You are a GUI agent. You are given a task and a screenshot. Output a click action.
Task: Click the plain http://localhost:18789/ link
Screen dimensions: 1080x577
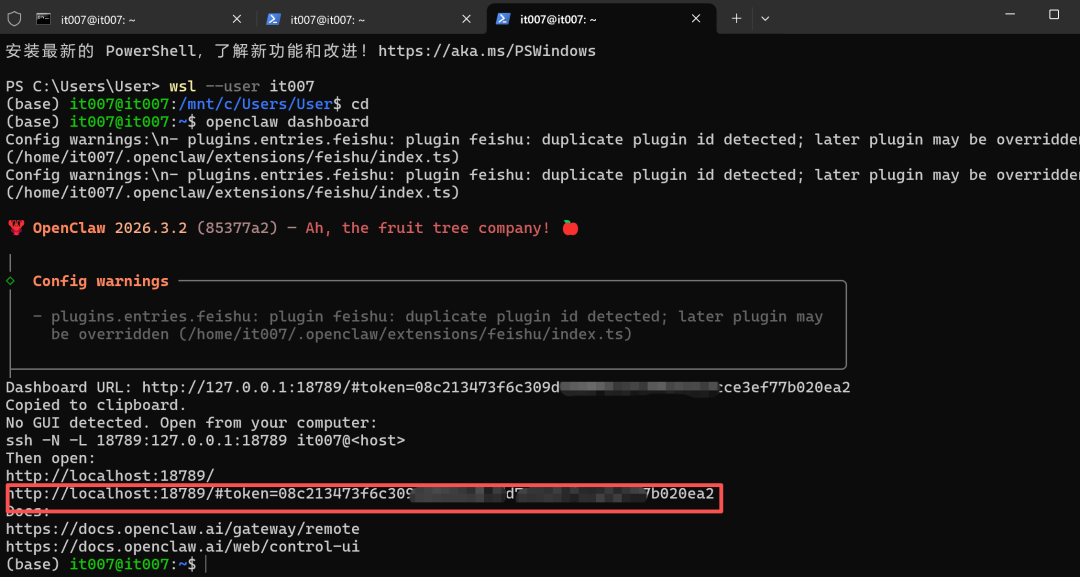click(110, 476)
